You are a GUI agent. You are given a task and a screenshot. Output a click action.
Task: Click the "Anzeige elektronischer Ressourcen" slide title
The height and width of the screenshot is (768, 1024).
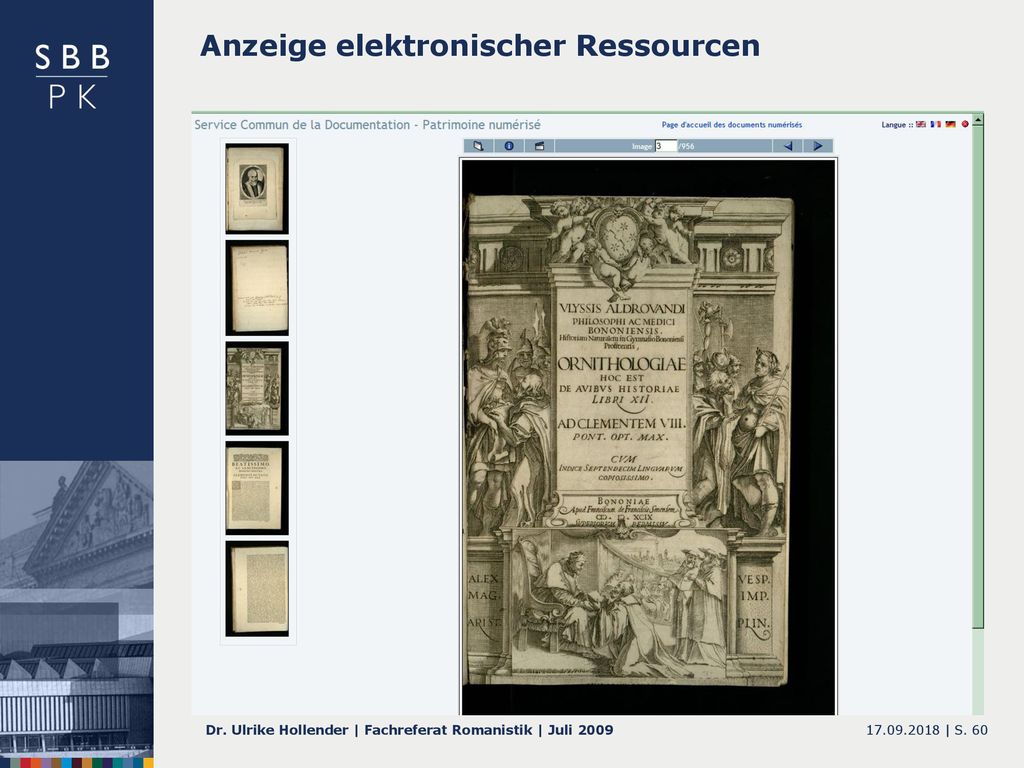pyautogui.click(x=480, y=46)
